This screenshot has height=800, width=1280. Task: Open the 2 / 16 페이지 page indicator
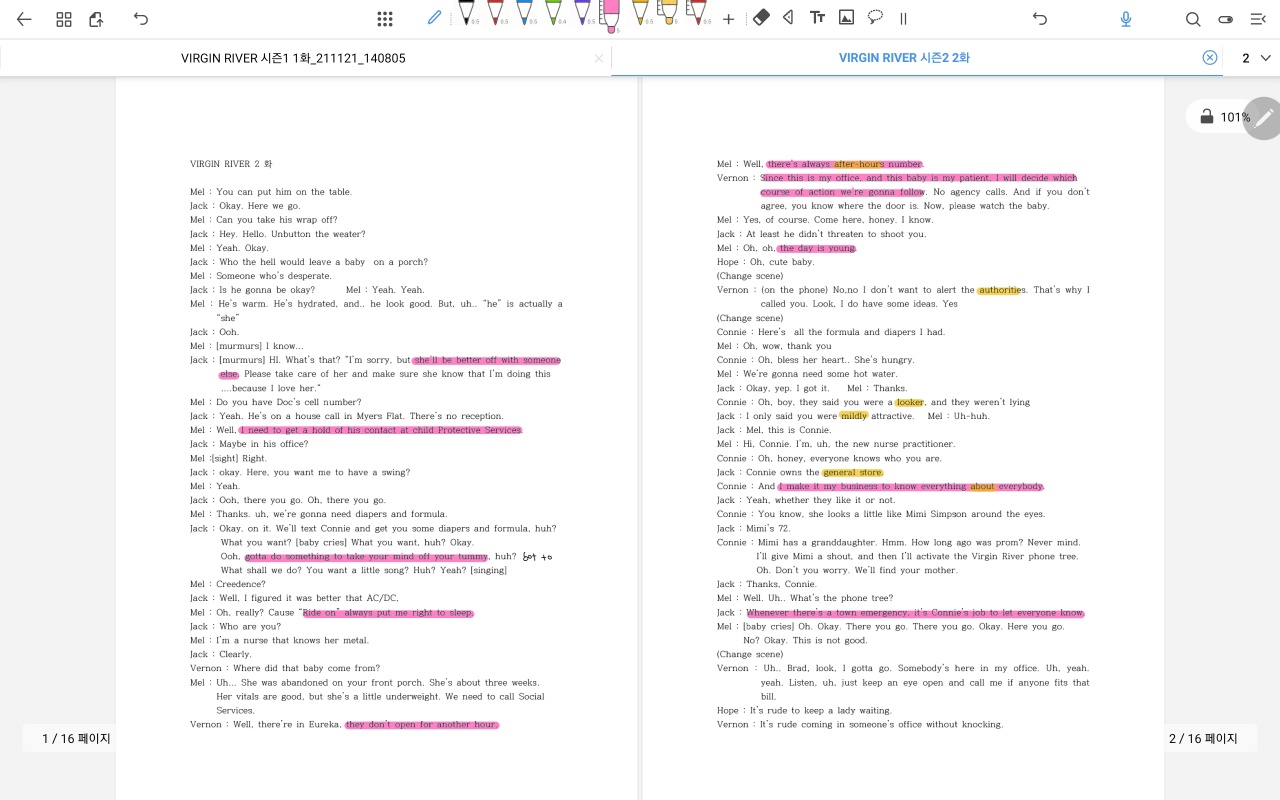tap(1203, 739)
